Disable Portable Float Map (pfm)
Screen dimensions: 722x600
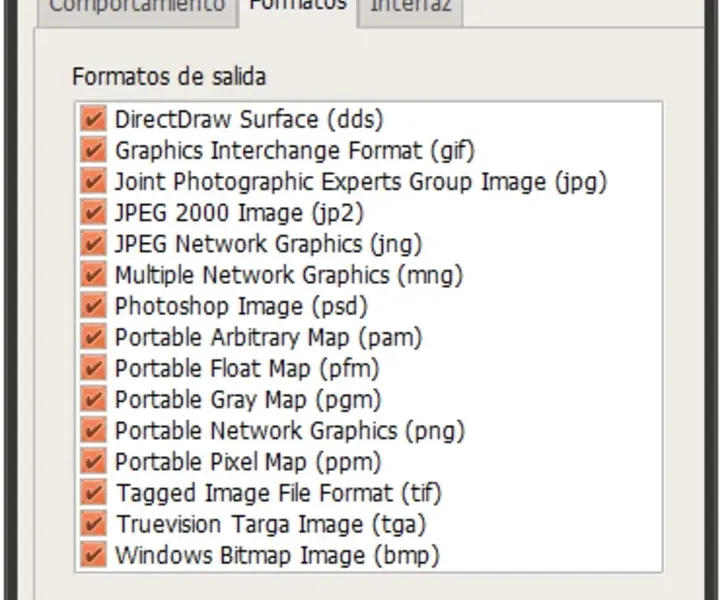coord(93,368)
